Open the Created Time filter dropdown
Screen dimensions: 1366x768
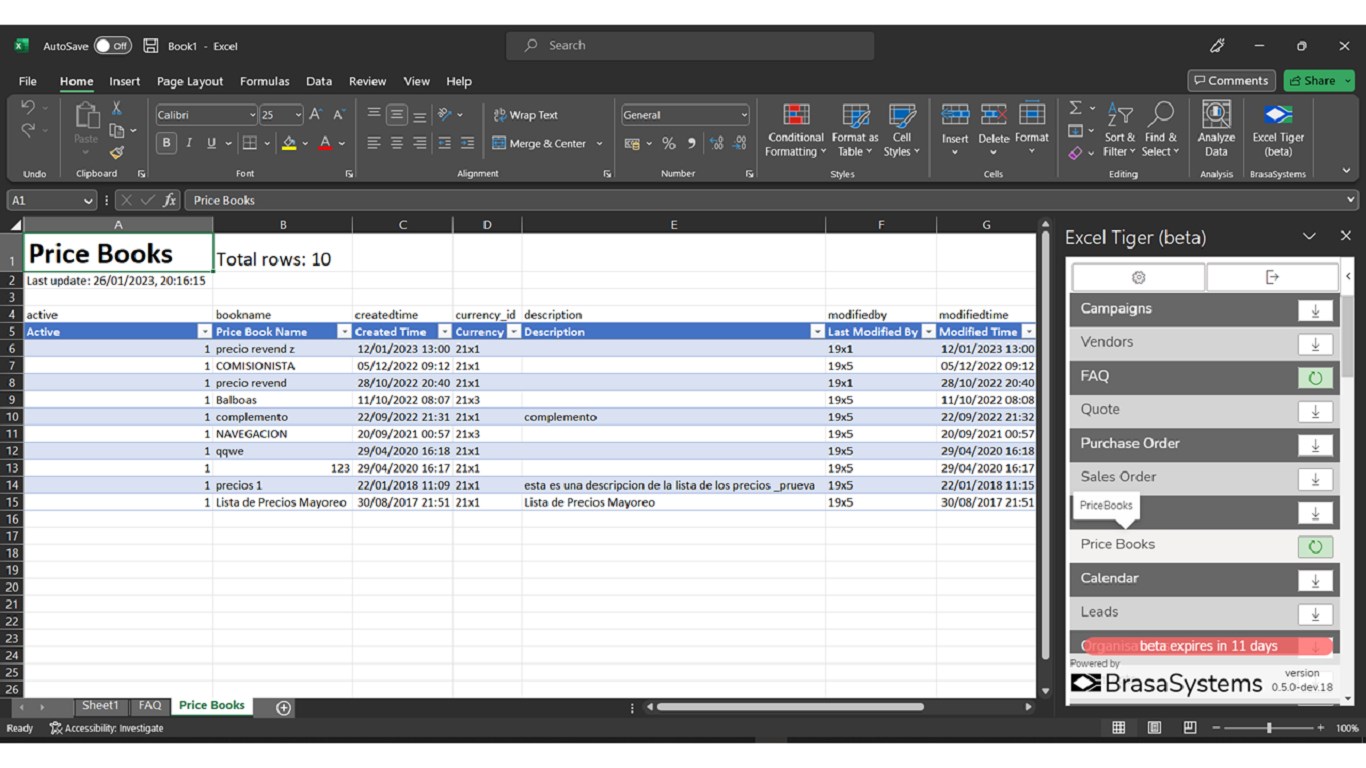(445, 332)
